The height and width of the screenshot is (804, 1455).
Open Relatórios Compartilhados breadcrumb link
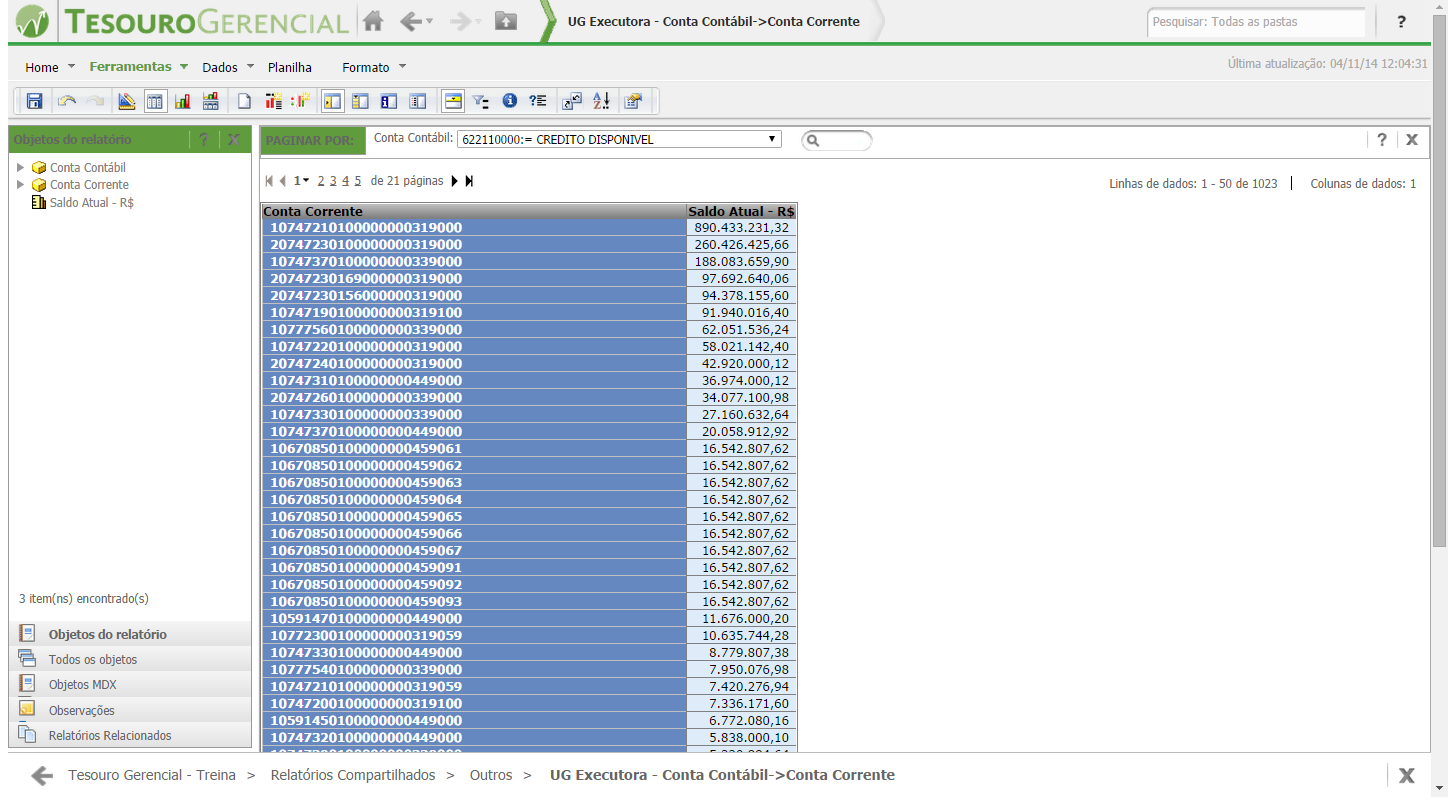click(x=353, y=775)
